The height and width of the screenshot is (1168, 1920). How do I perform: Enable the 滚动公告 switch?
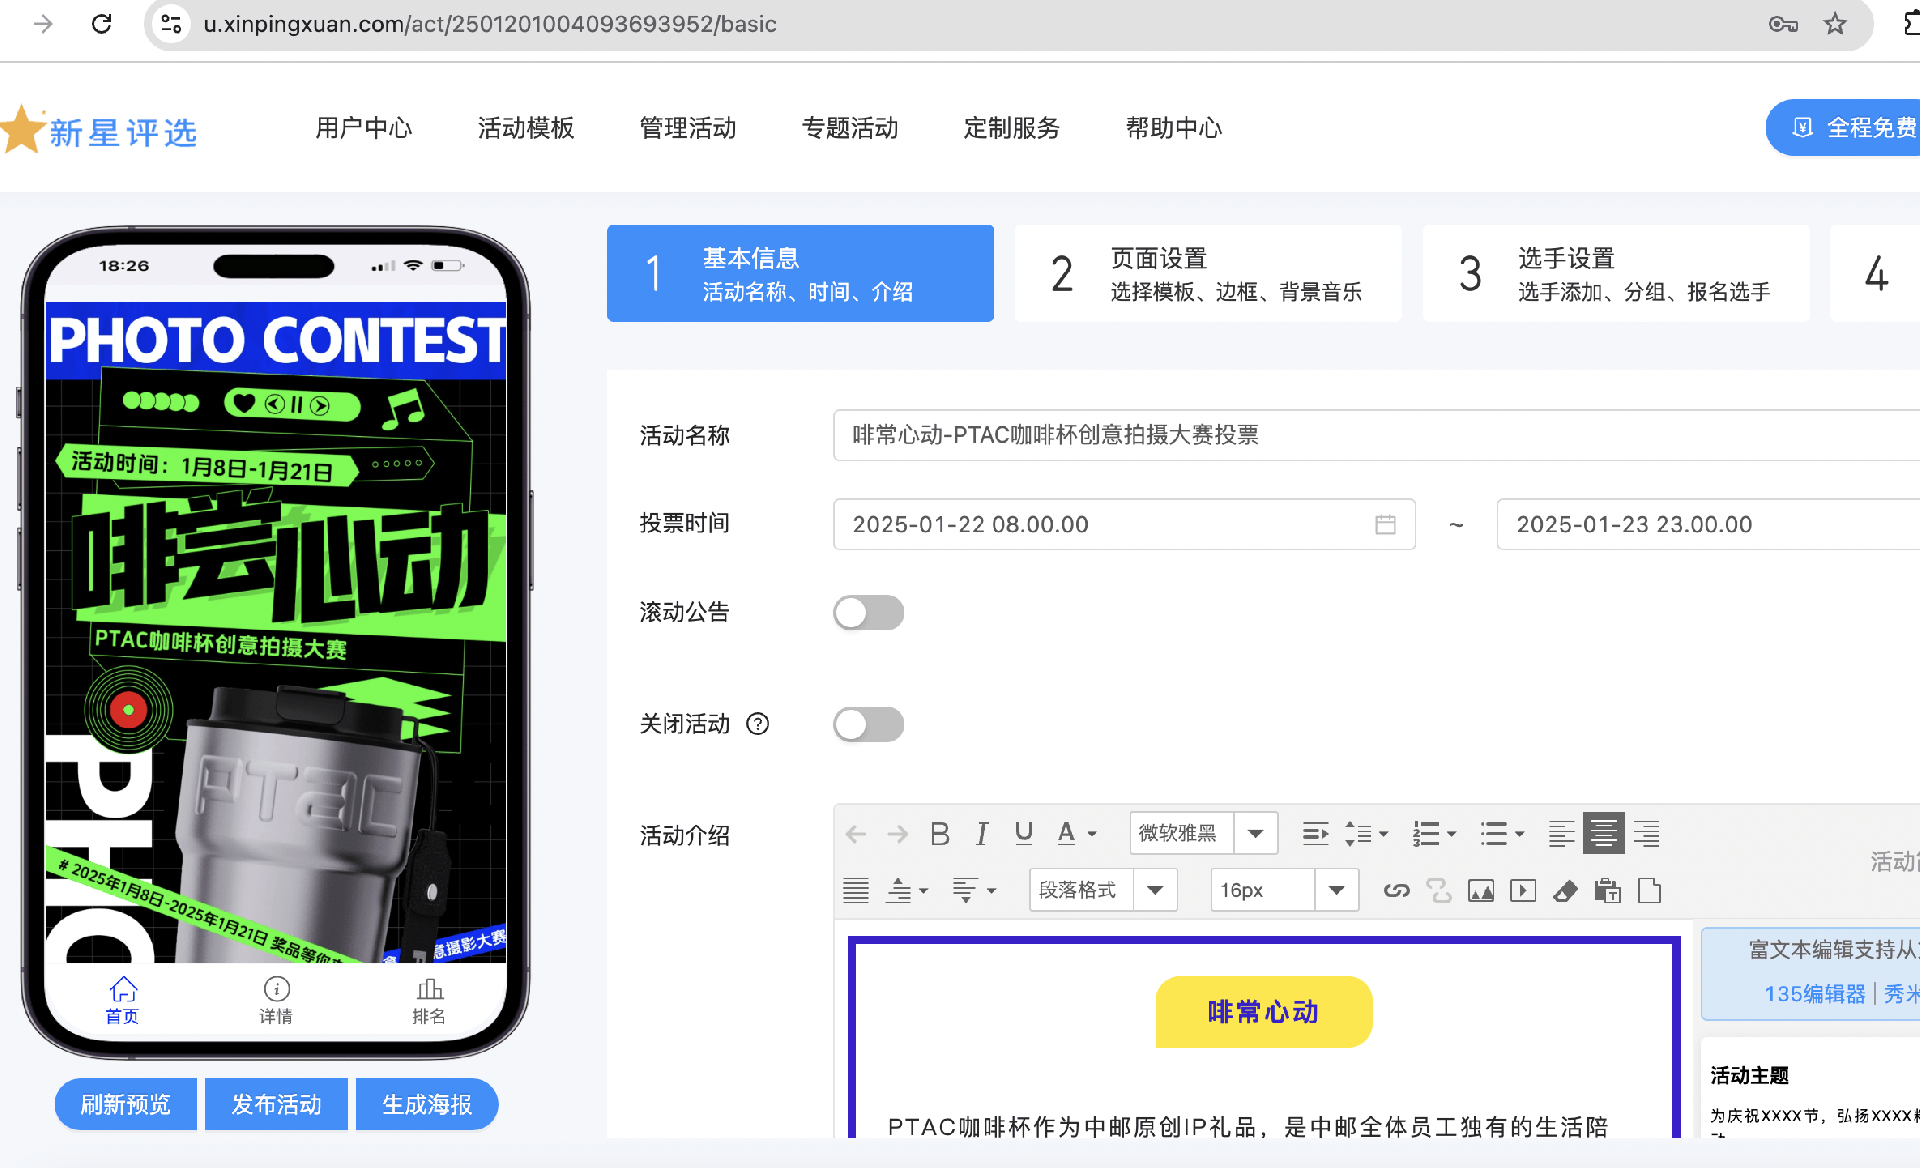[868, 612]
